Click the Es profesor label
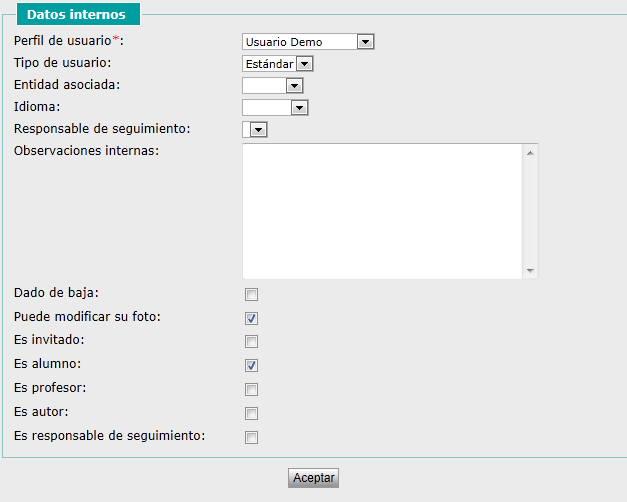627x502 pixels. [x=50, y=388]
